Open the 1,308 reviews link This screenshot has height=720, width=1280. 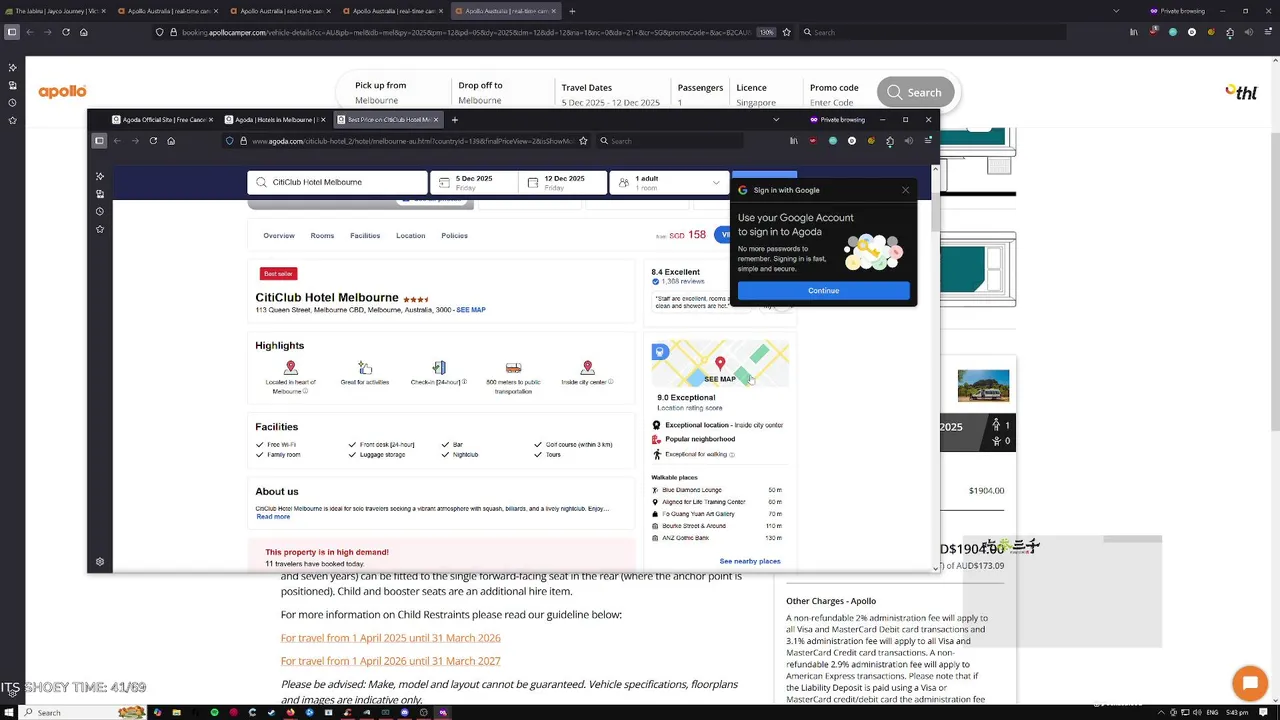coord(684,282)
